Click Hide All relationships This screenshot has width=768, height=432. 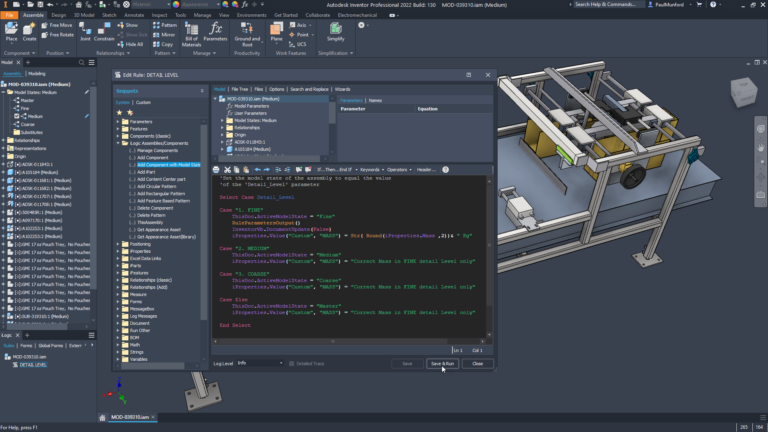(x=130, y=44)
